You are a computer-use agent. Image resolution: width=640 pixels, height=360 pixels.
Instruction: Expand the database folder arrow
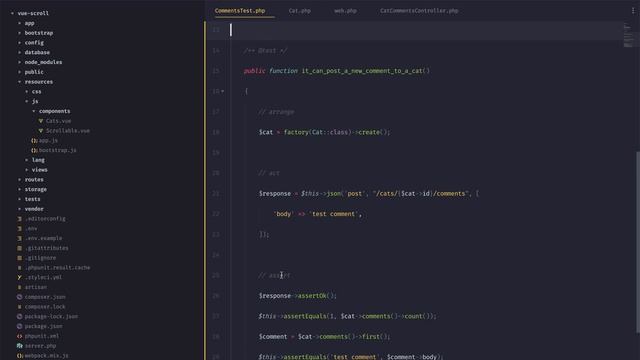(20, 52)
